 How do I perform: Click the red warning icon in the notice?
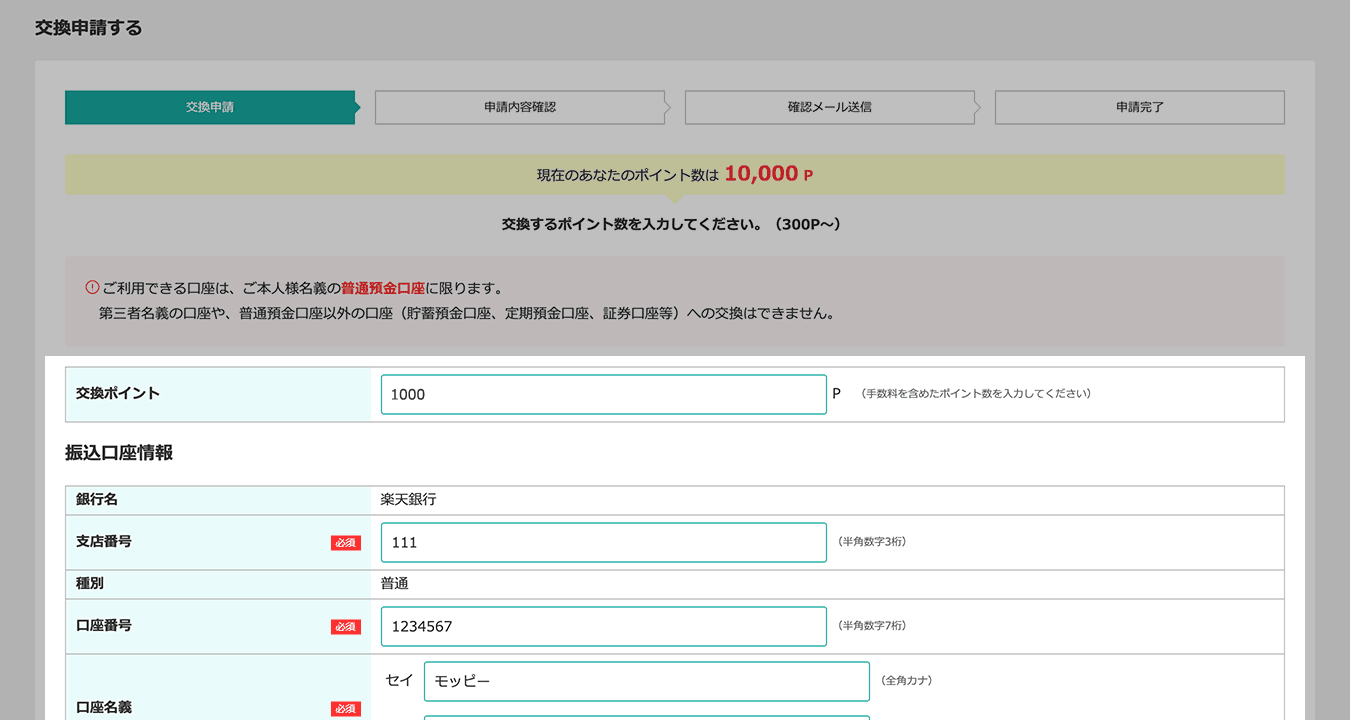(92, 287)
